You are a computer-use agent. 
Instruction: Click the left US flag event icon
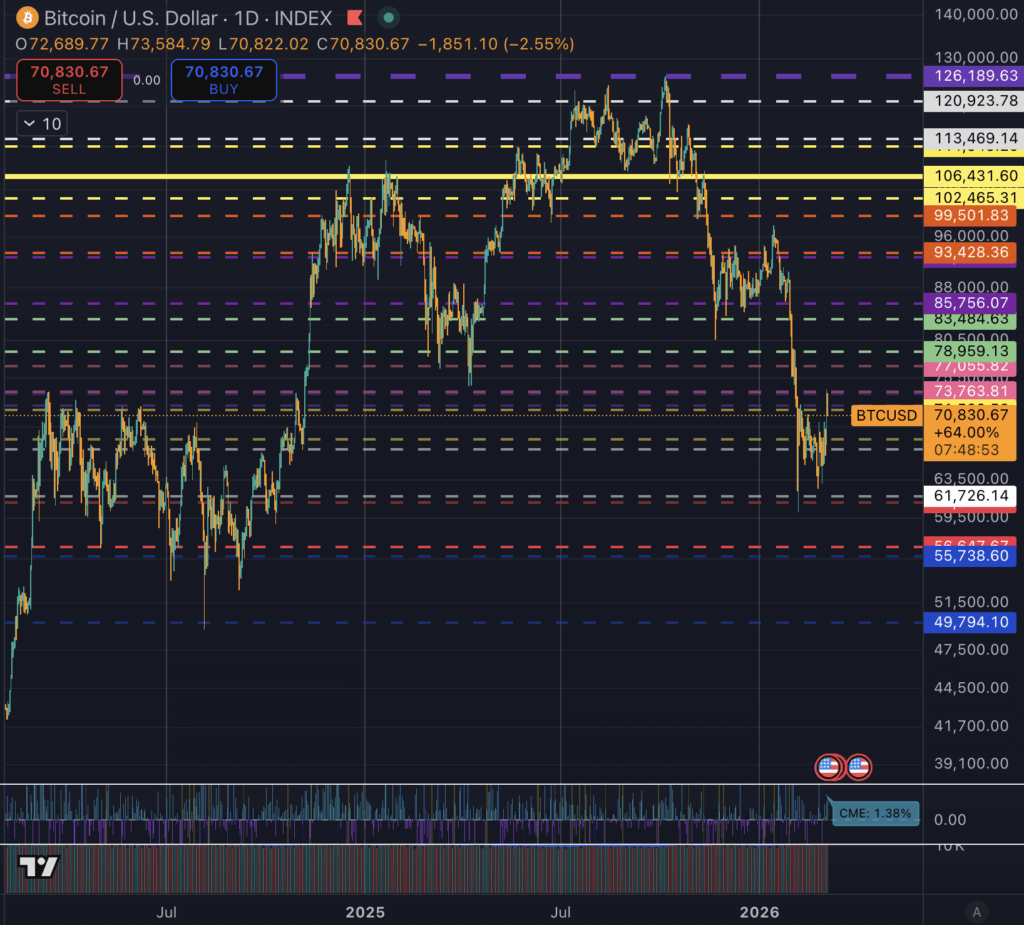tap(827, 767)
